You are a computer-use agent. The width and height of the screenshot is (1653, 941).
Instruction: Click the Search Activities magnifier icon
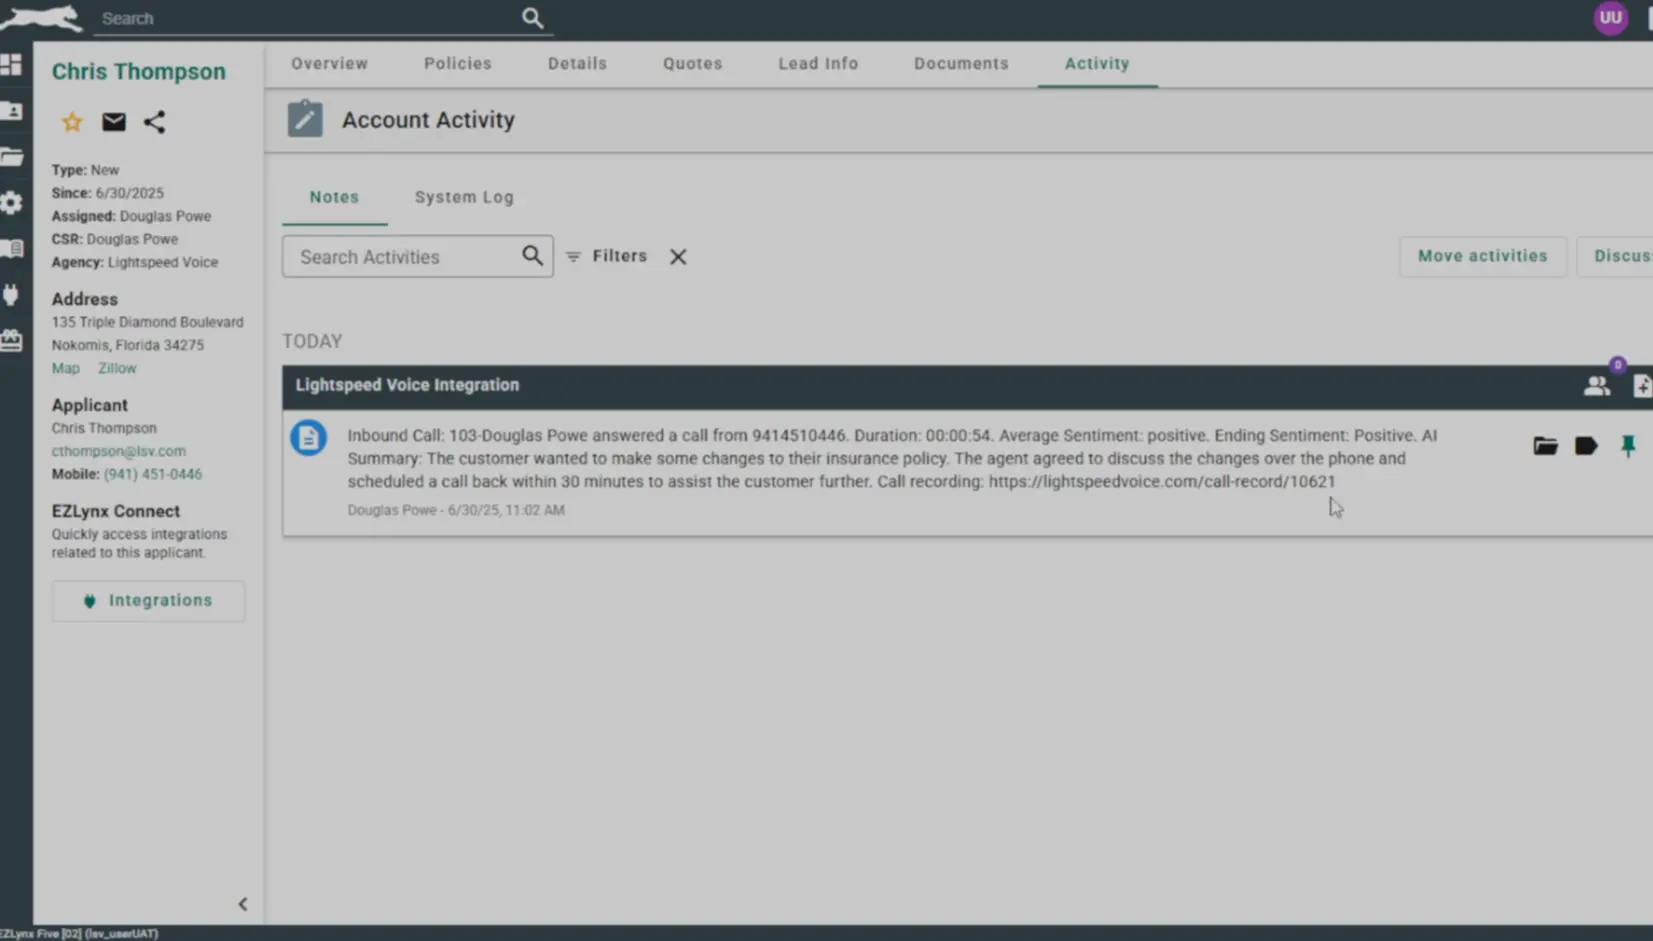[533, 256]
